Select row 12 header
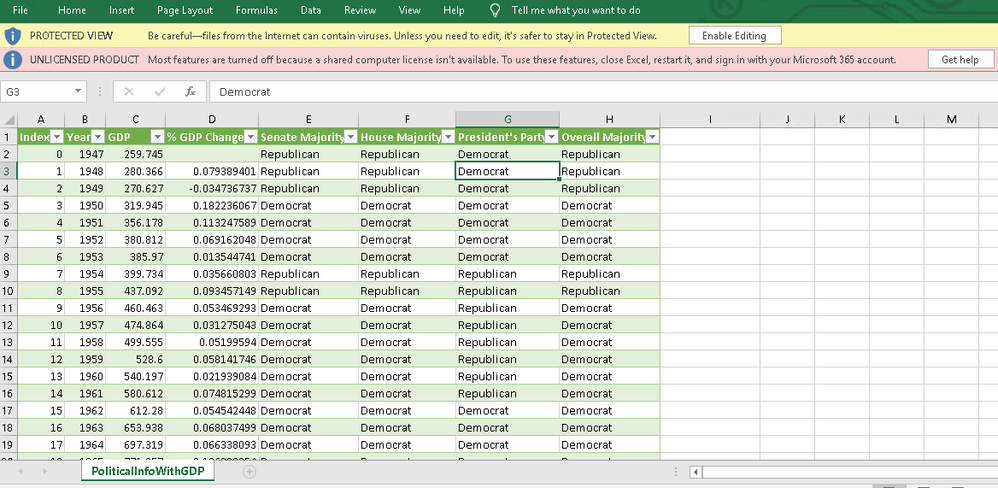Viewport: 998px width, 488px height. coord(8,325)
